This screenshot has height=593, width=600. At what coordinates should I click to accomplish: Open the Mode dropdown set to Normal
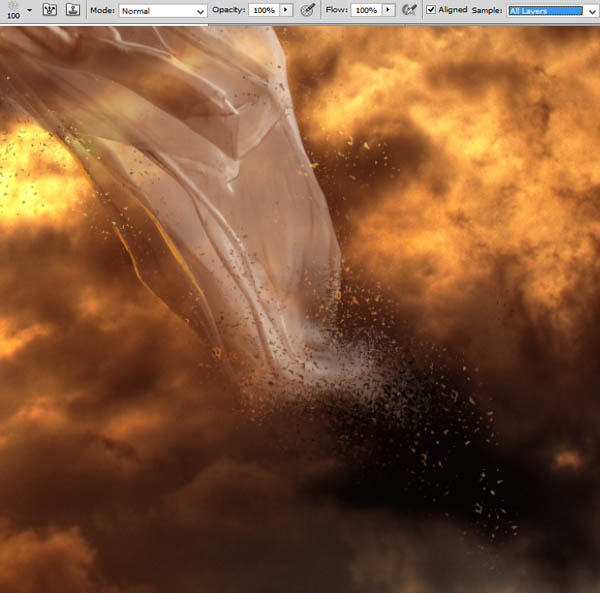163,11
